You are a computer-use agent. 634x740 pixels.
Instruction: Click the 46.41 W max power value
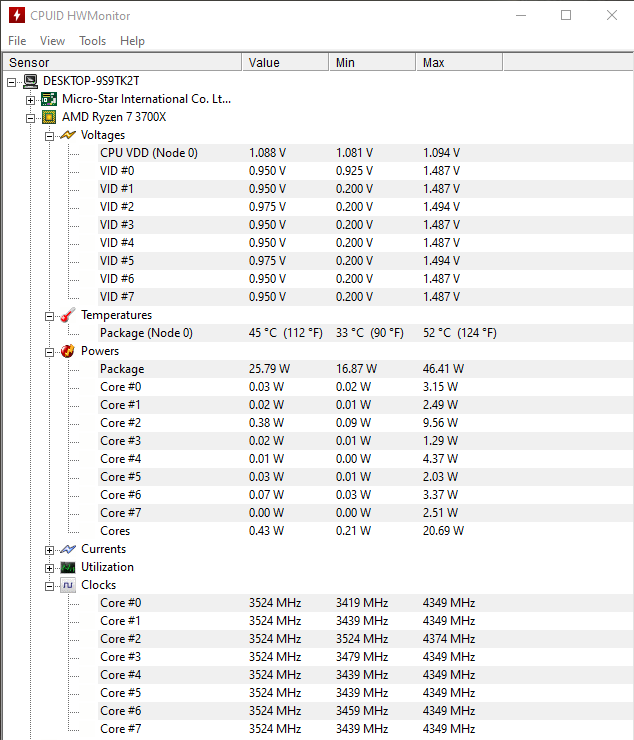pyautogui.click(x=443, y=369)
